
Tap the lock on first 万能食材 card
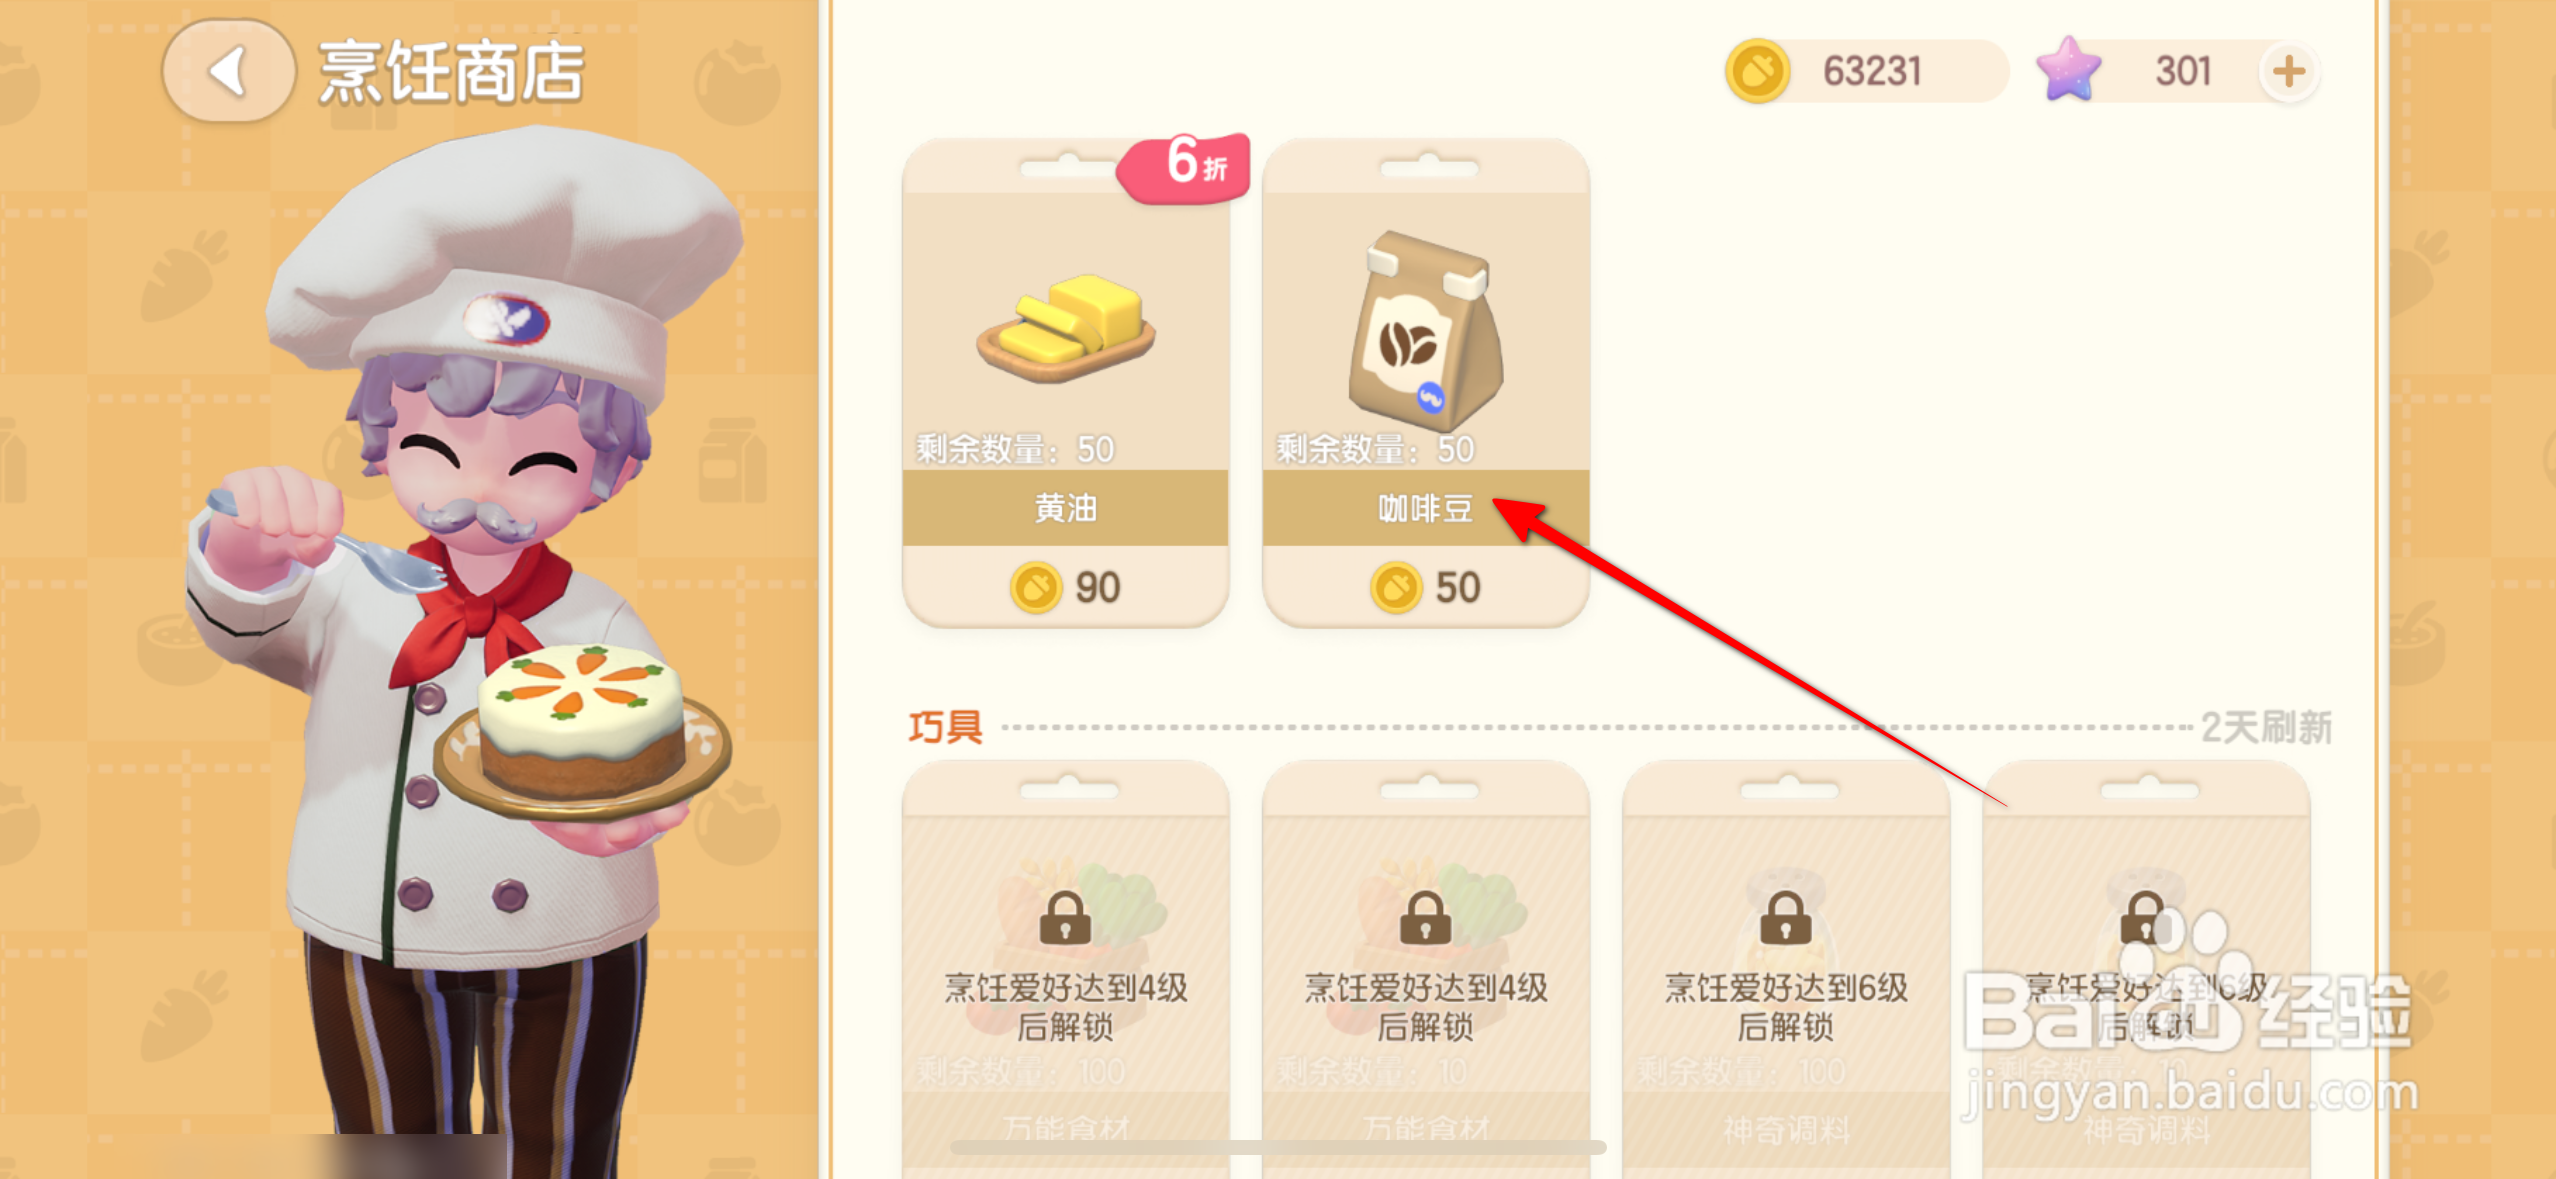[1065, 917]
